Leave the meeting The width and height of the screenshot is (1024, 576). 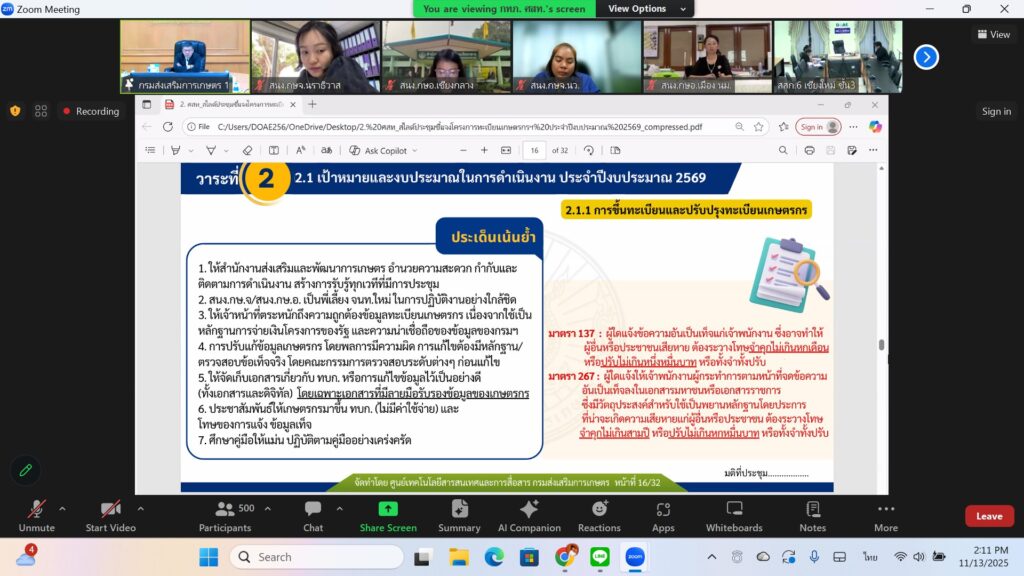click(988, 516)
